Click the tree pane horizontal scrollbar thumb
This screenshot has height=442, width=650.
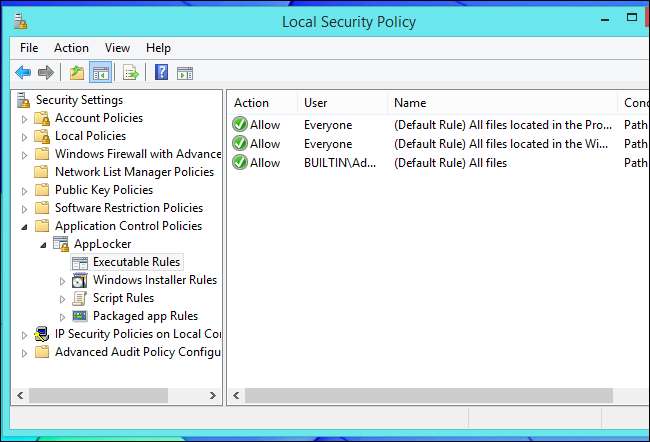tap(98, 396)
